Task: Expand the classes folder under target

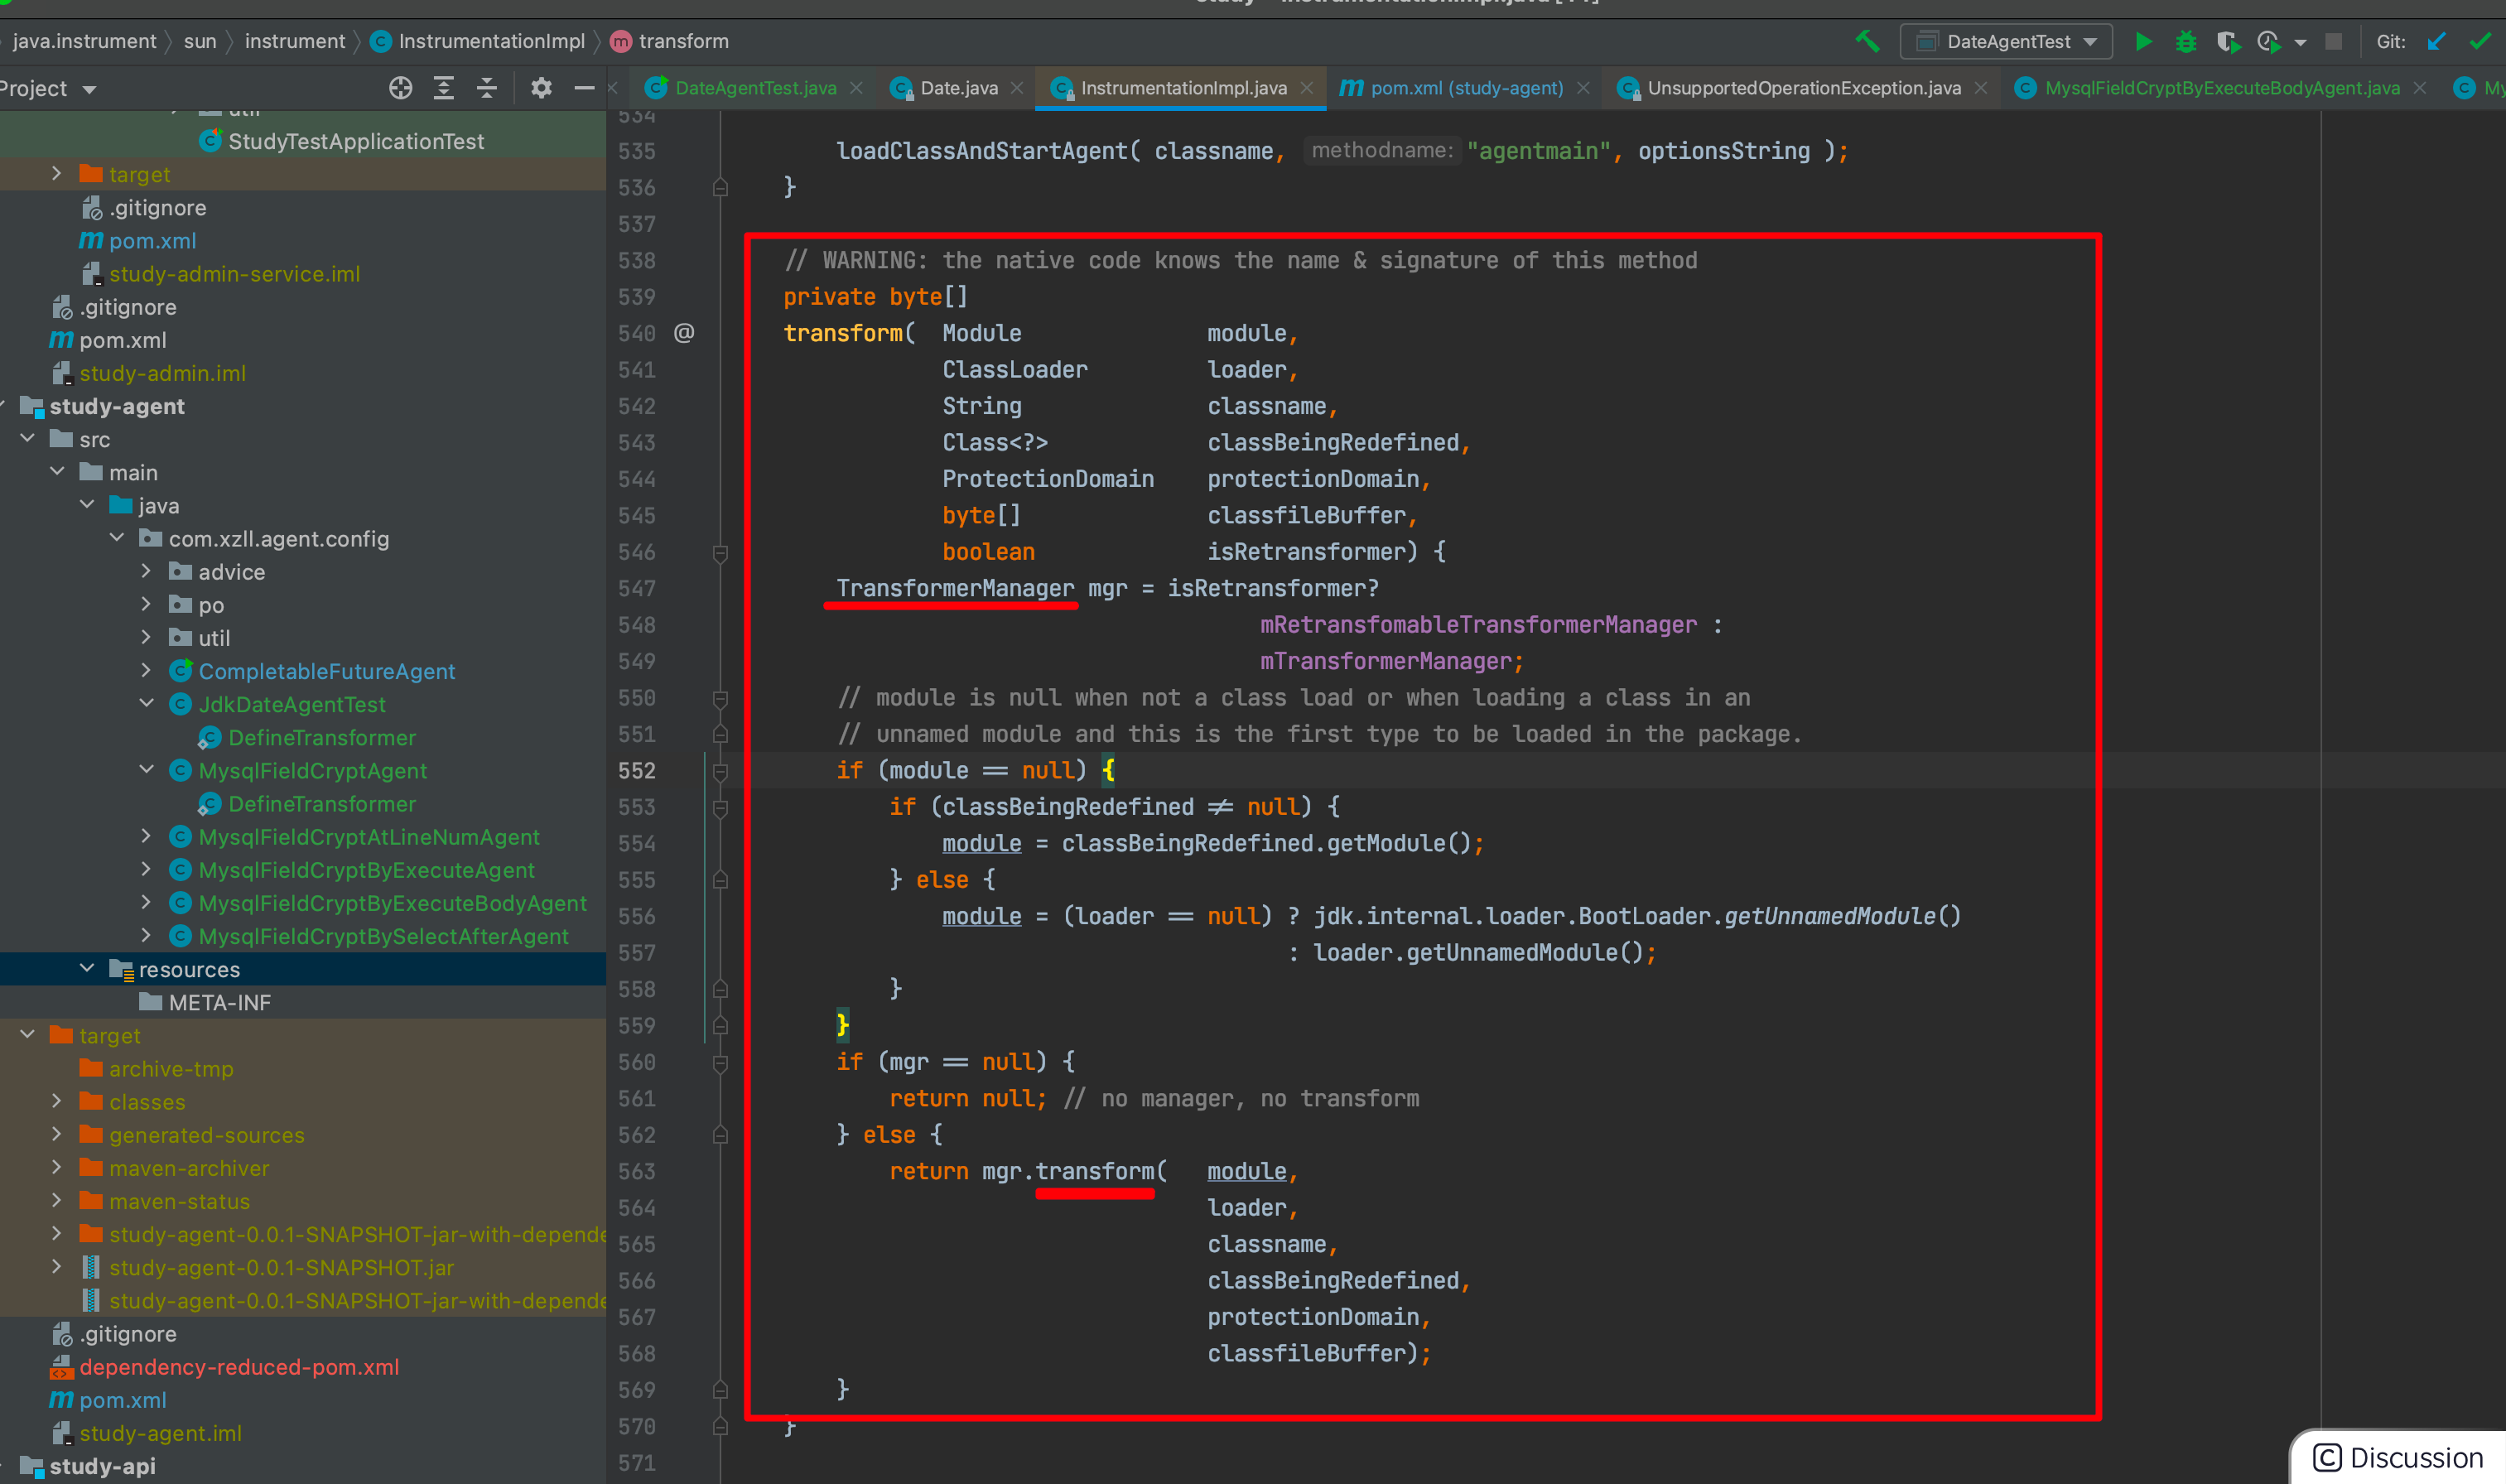Action: pyautogui.click(x=57, y=1101)
